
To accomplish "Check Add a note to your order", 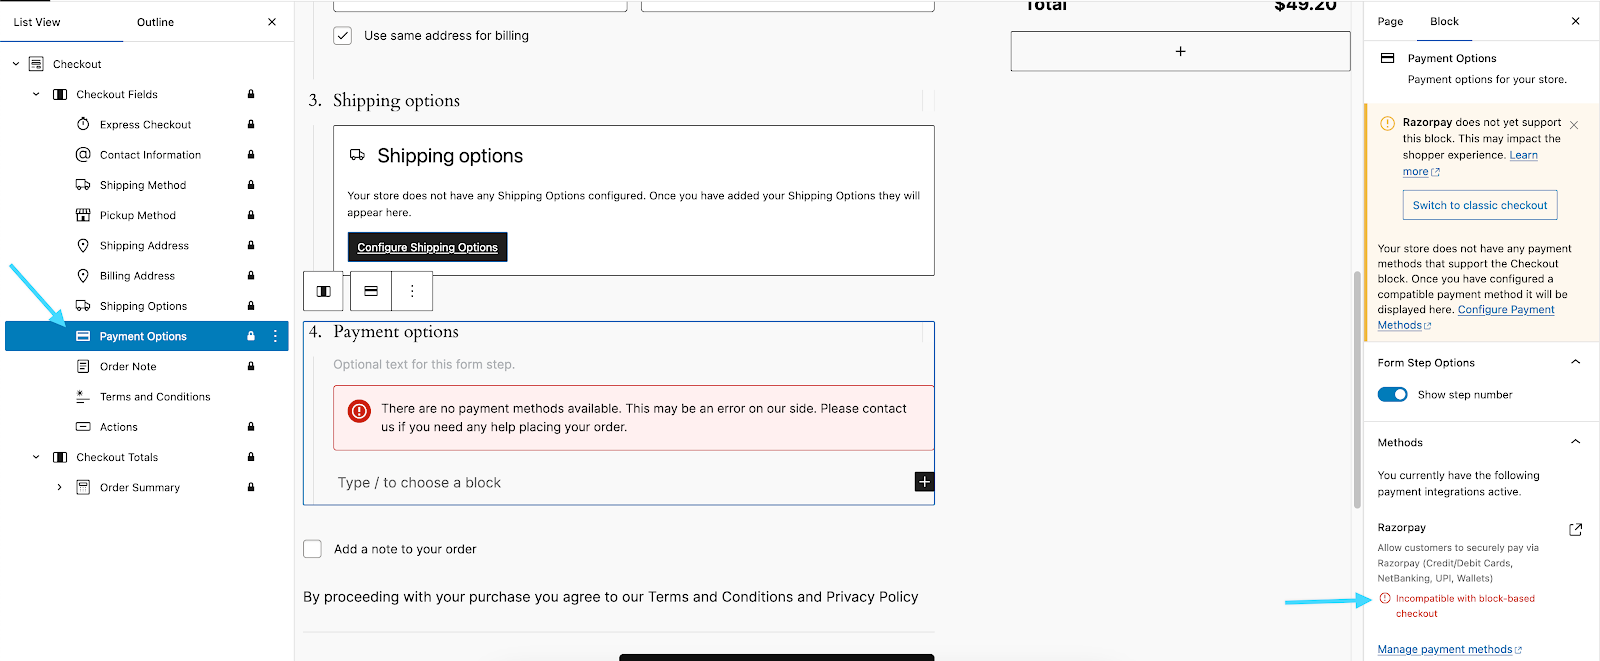I will coord(312,549).
